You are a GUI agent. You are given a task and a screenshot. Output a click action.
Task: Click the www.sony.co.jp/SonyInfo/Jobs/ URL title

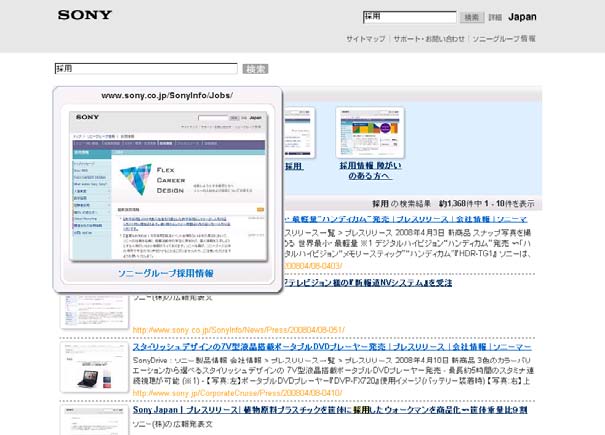167,95
